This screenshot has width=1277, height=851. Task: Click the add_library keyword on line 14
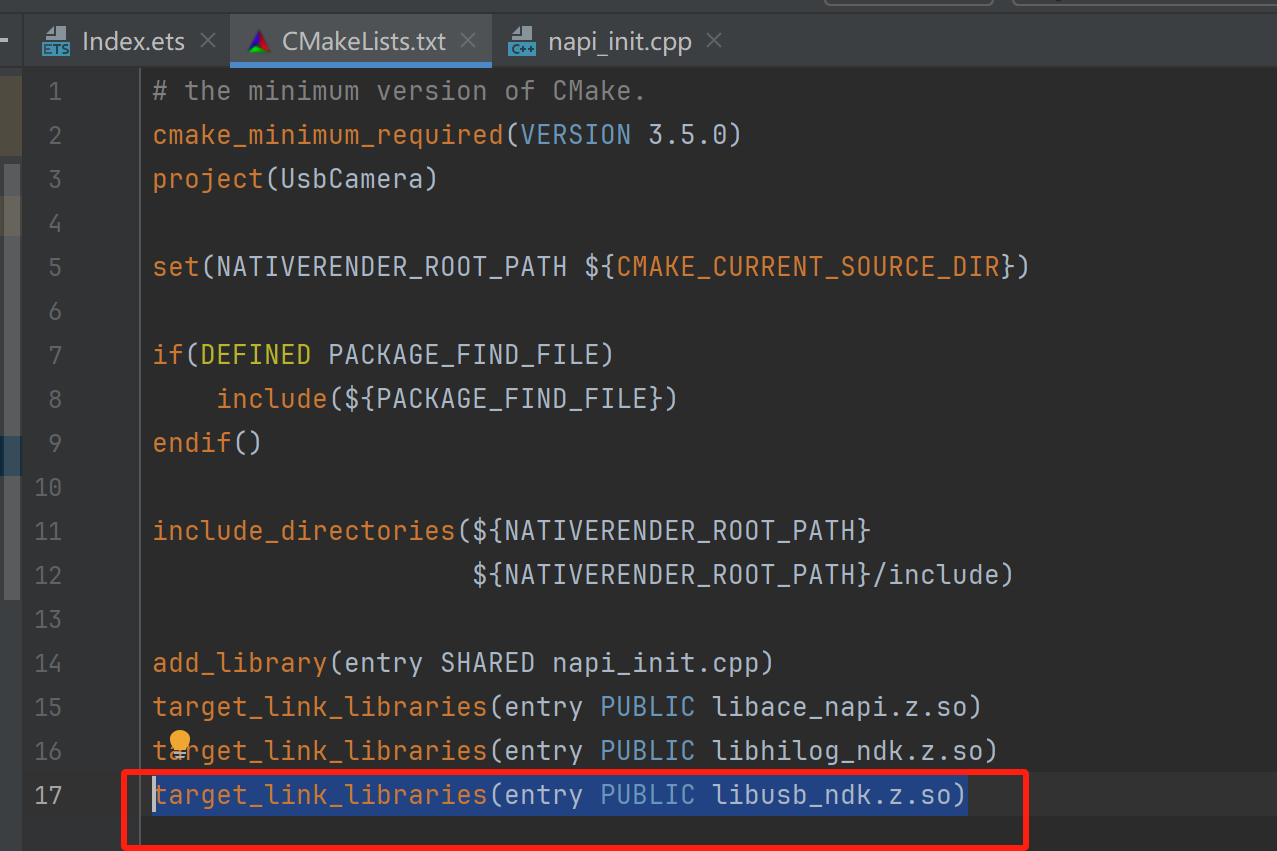pos(239,662)
